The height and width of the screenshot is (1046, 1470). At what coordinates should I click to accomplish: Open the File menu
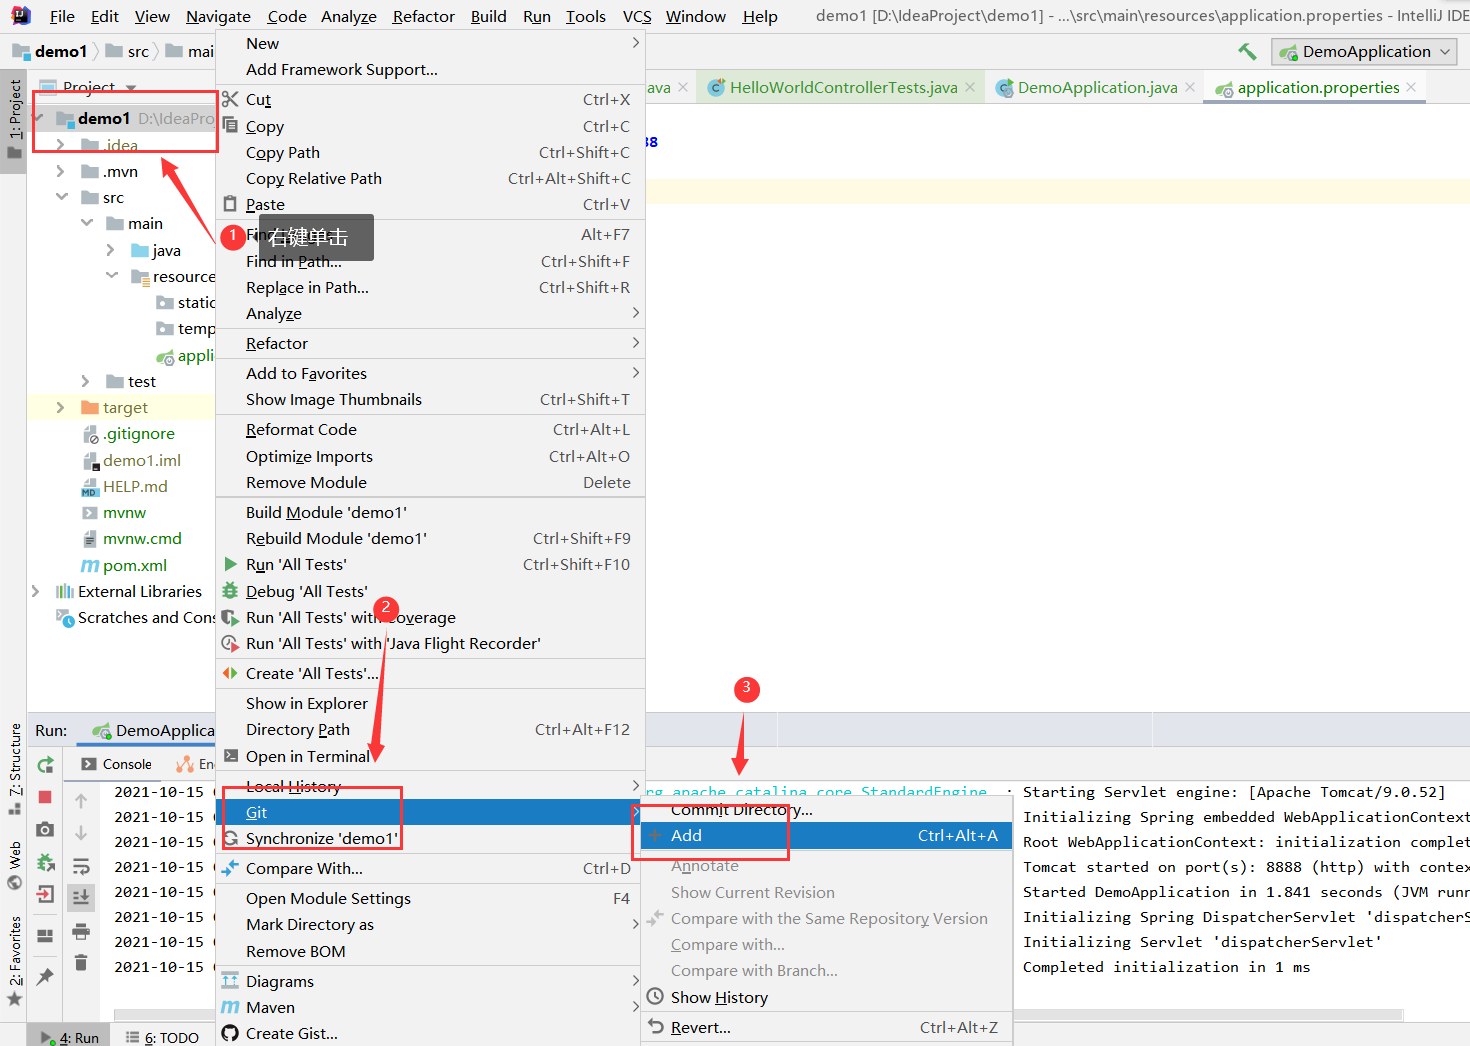62,16
